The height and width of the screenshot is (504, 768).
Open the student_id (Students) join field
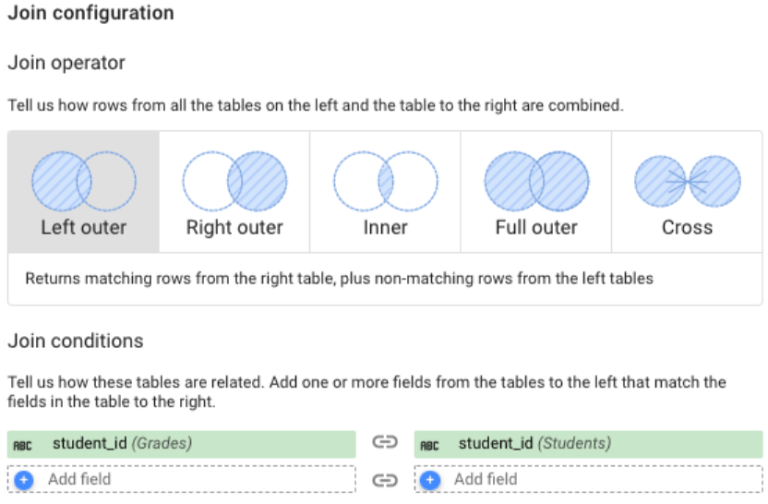click(x=588, y=444)
